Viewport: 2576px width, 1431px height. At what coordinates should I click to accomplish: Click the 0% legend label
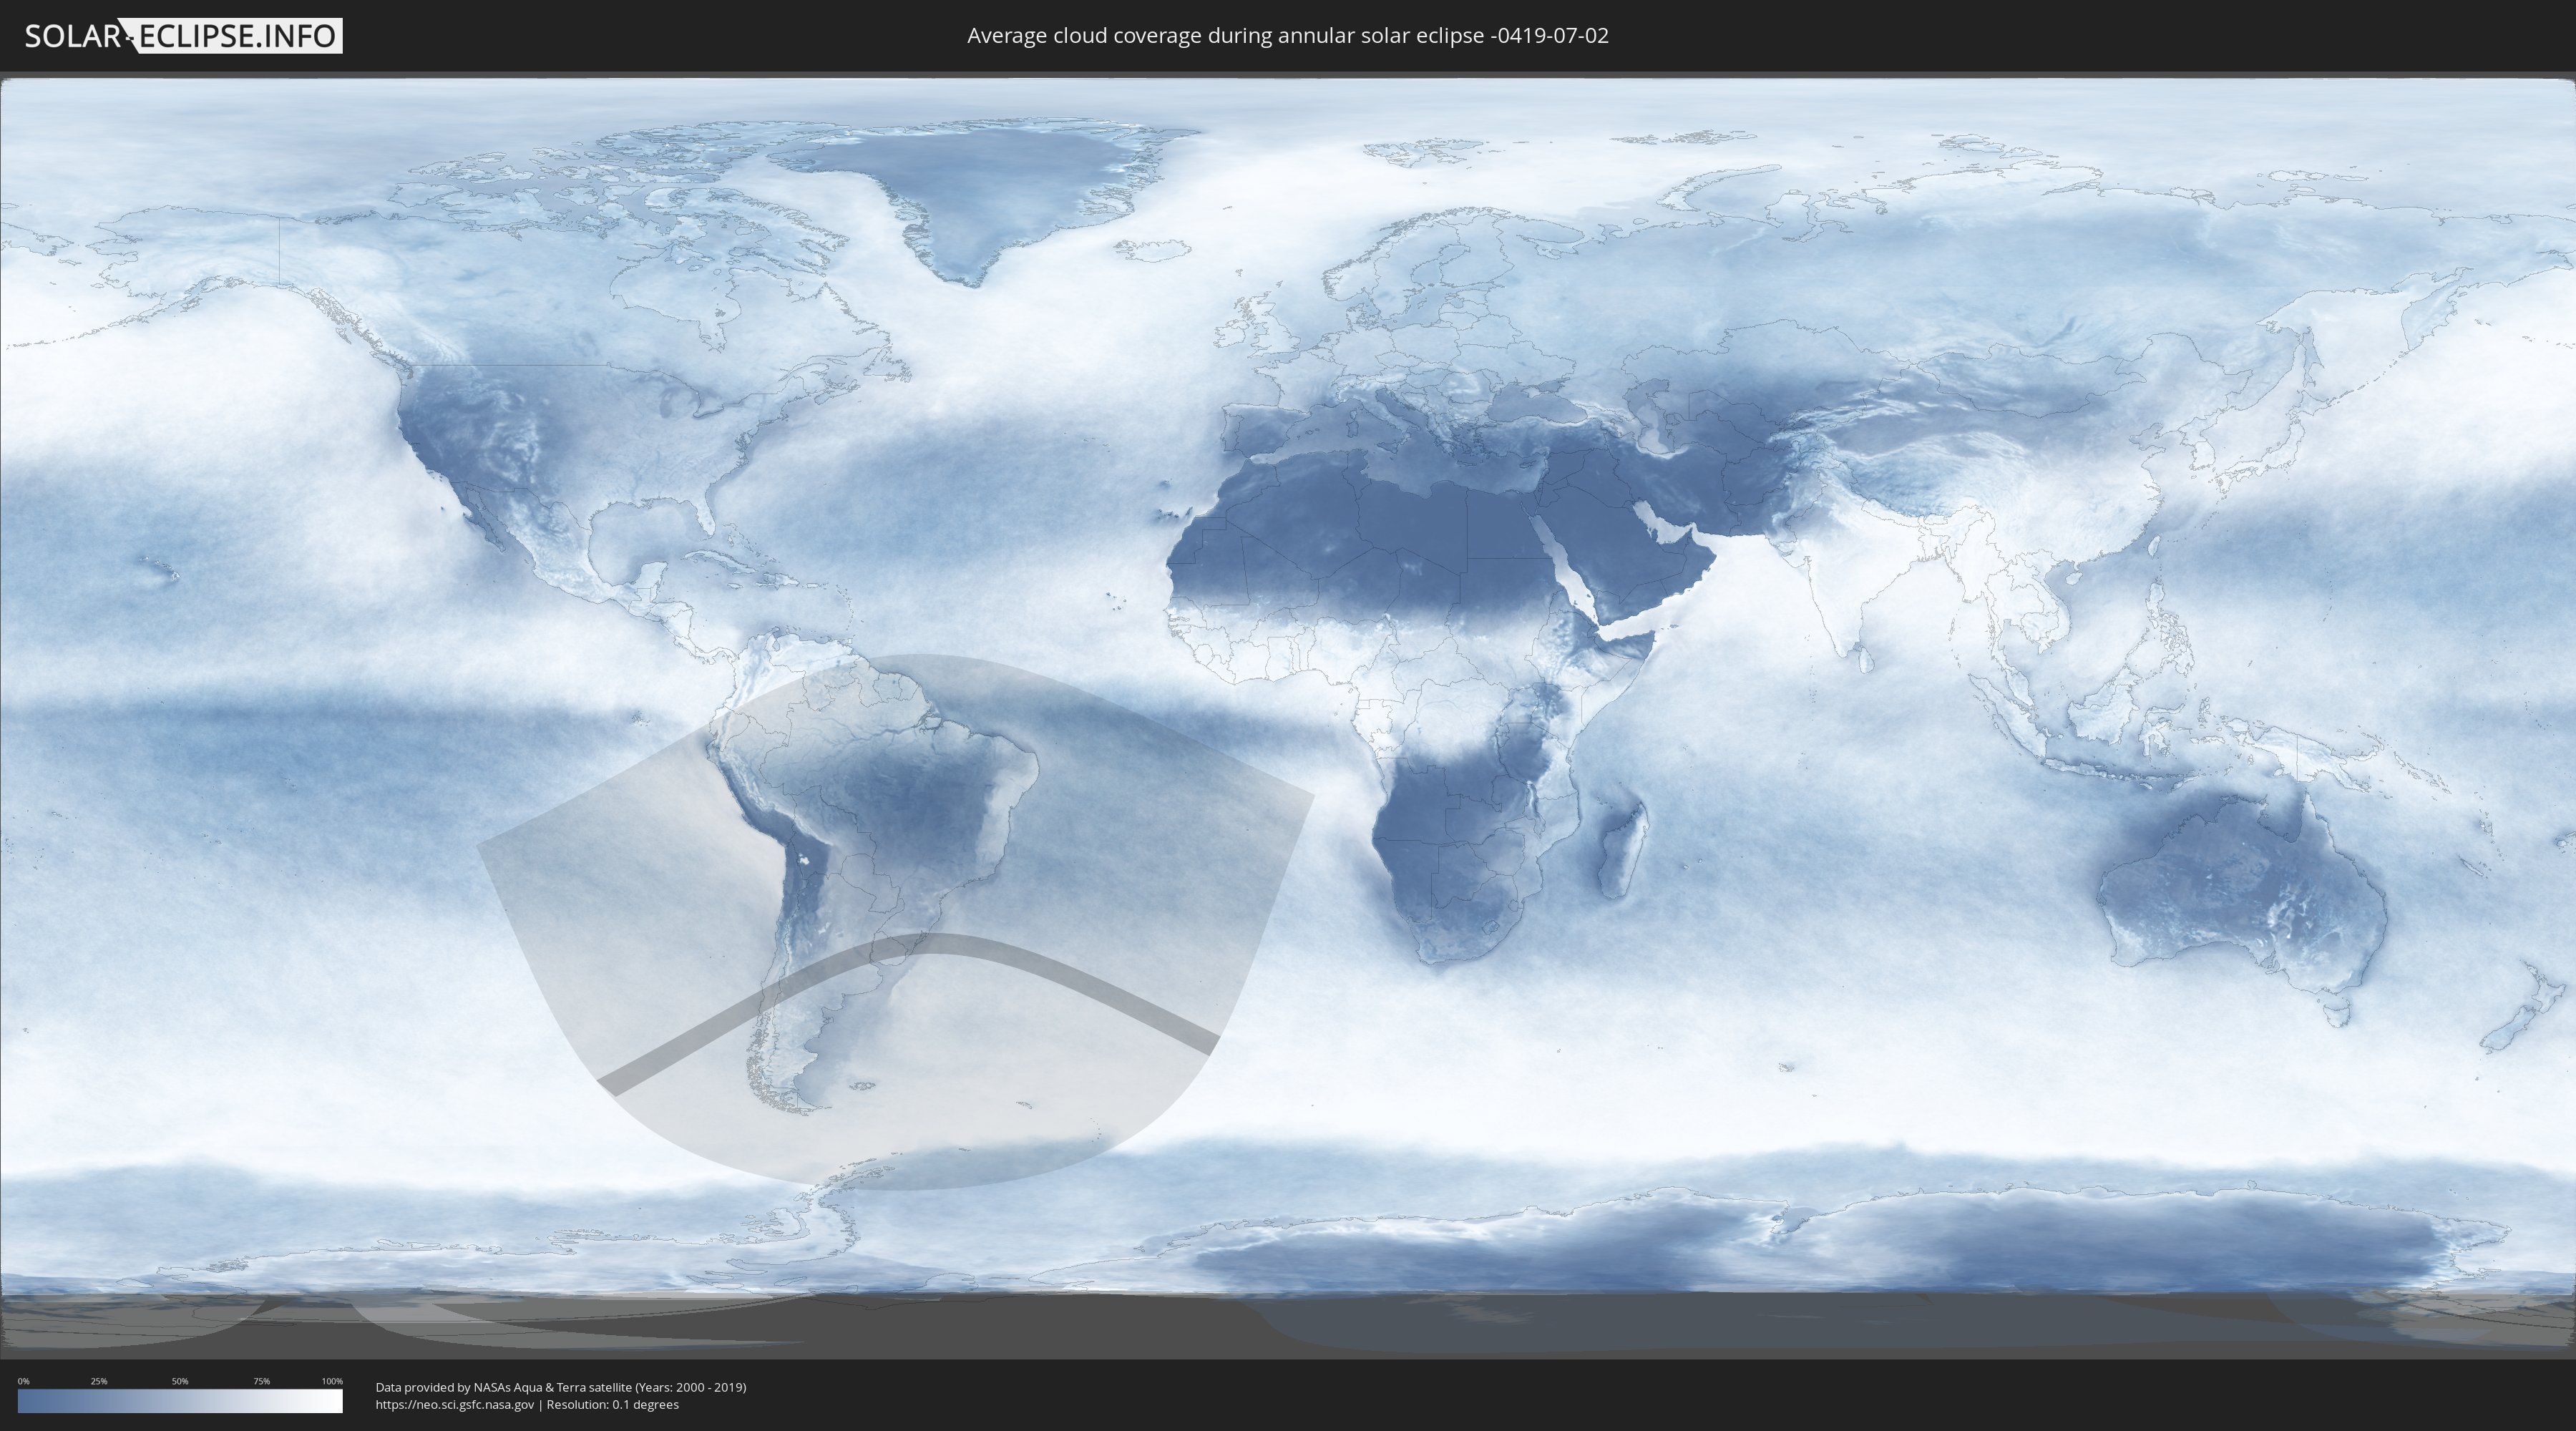pyautogui.click(x=23, y=1381)
